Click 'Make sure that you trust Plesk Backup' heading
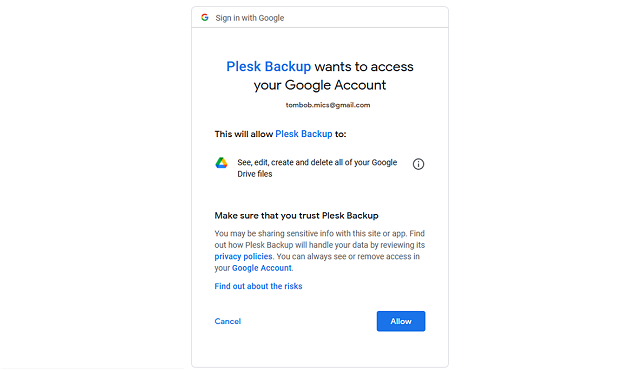 point(296,215)
